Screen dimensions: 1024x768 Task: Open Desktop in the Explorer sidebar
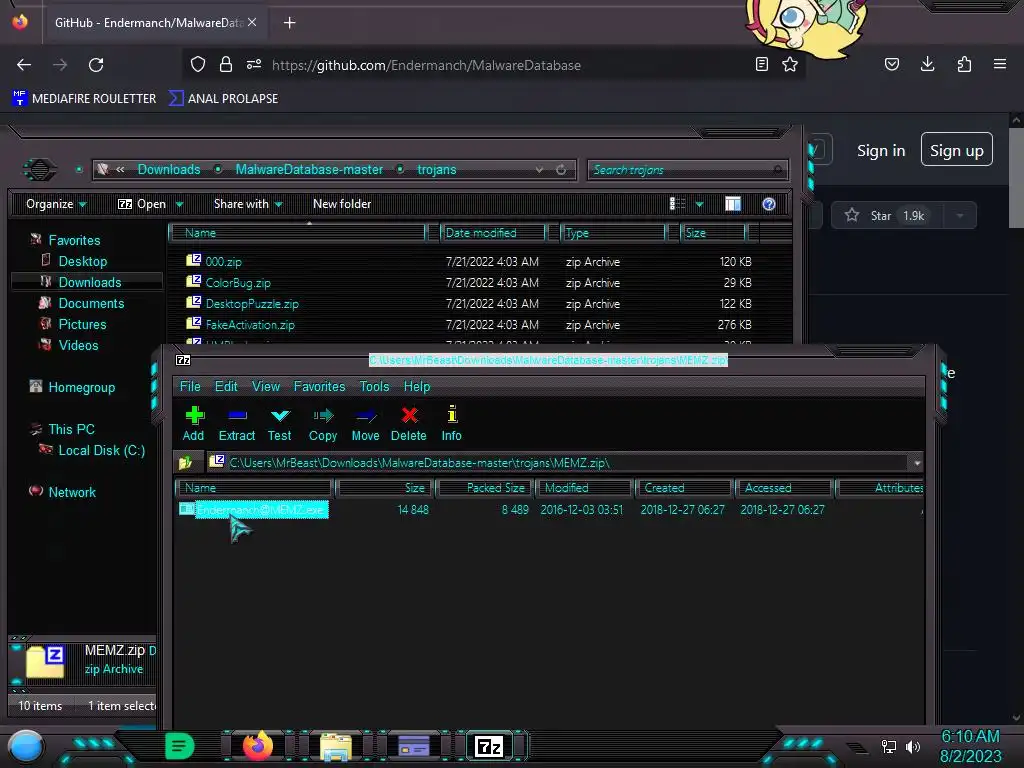click(82, 261)
